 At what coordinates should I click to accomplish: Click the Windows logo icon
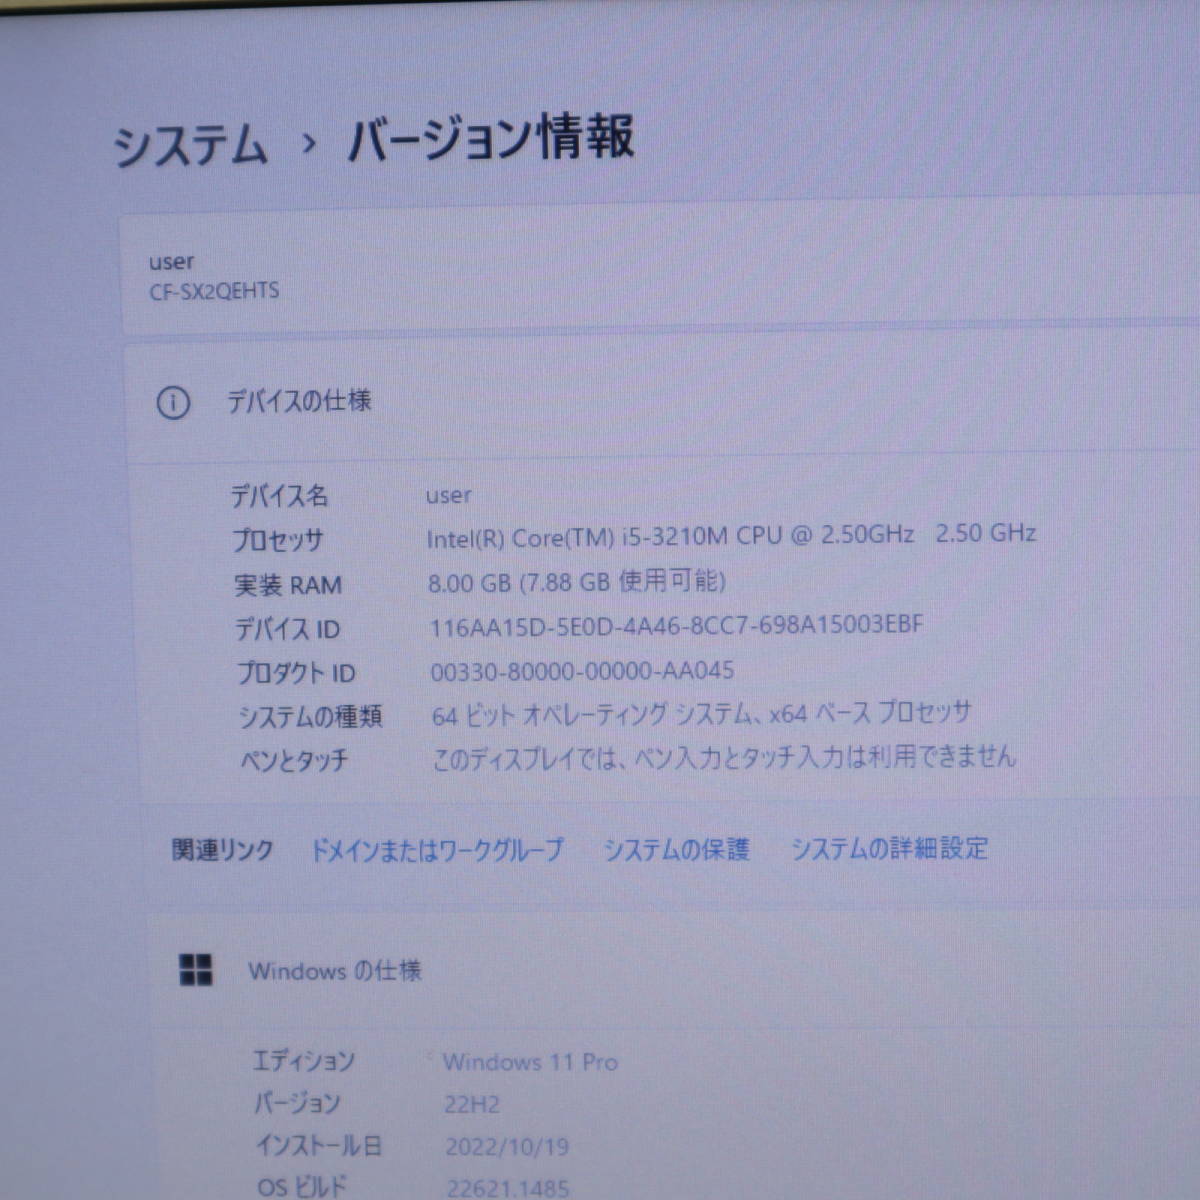196,969
